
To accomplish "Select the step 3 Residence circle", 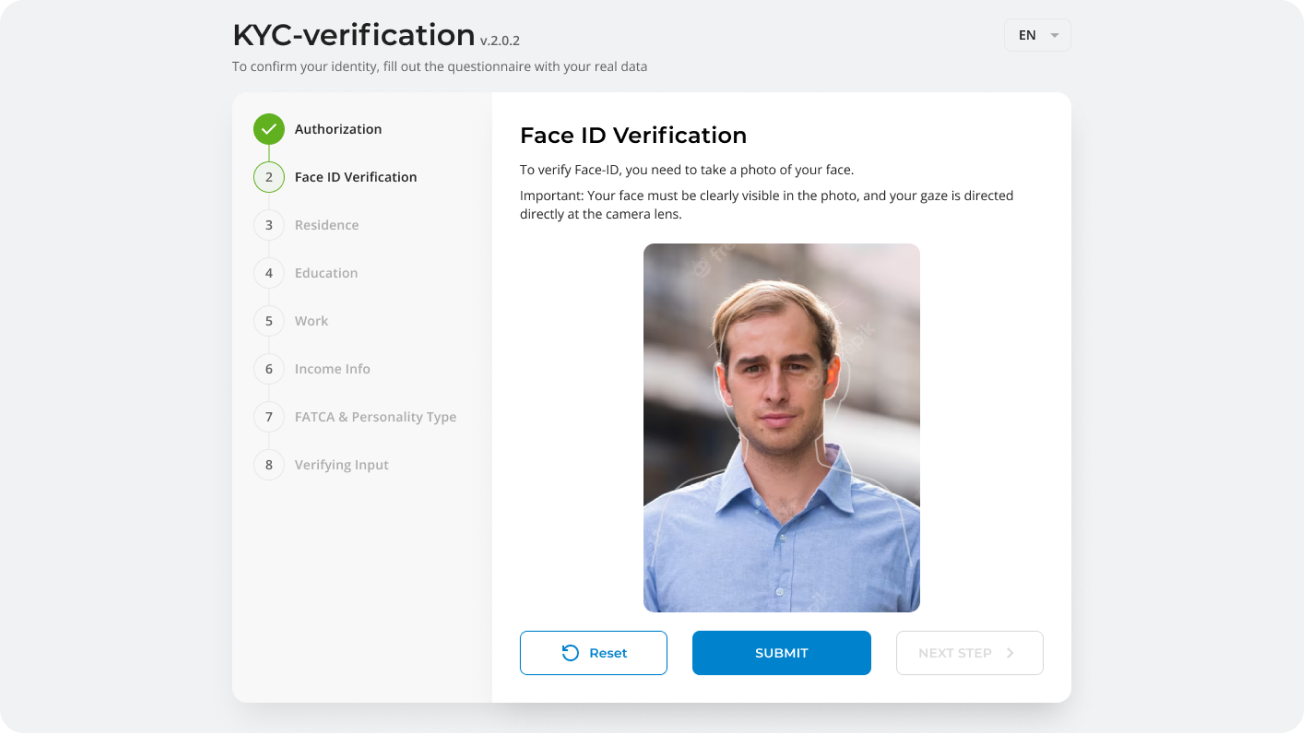I will coord(269,225).
